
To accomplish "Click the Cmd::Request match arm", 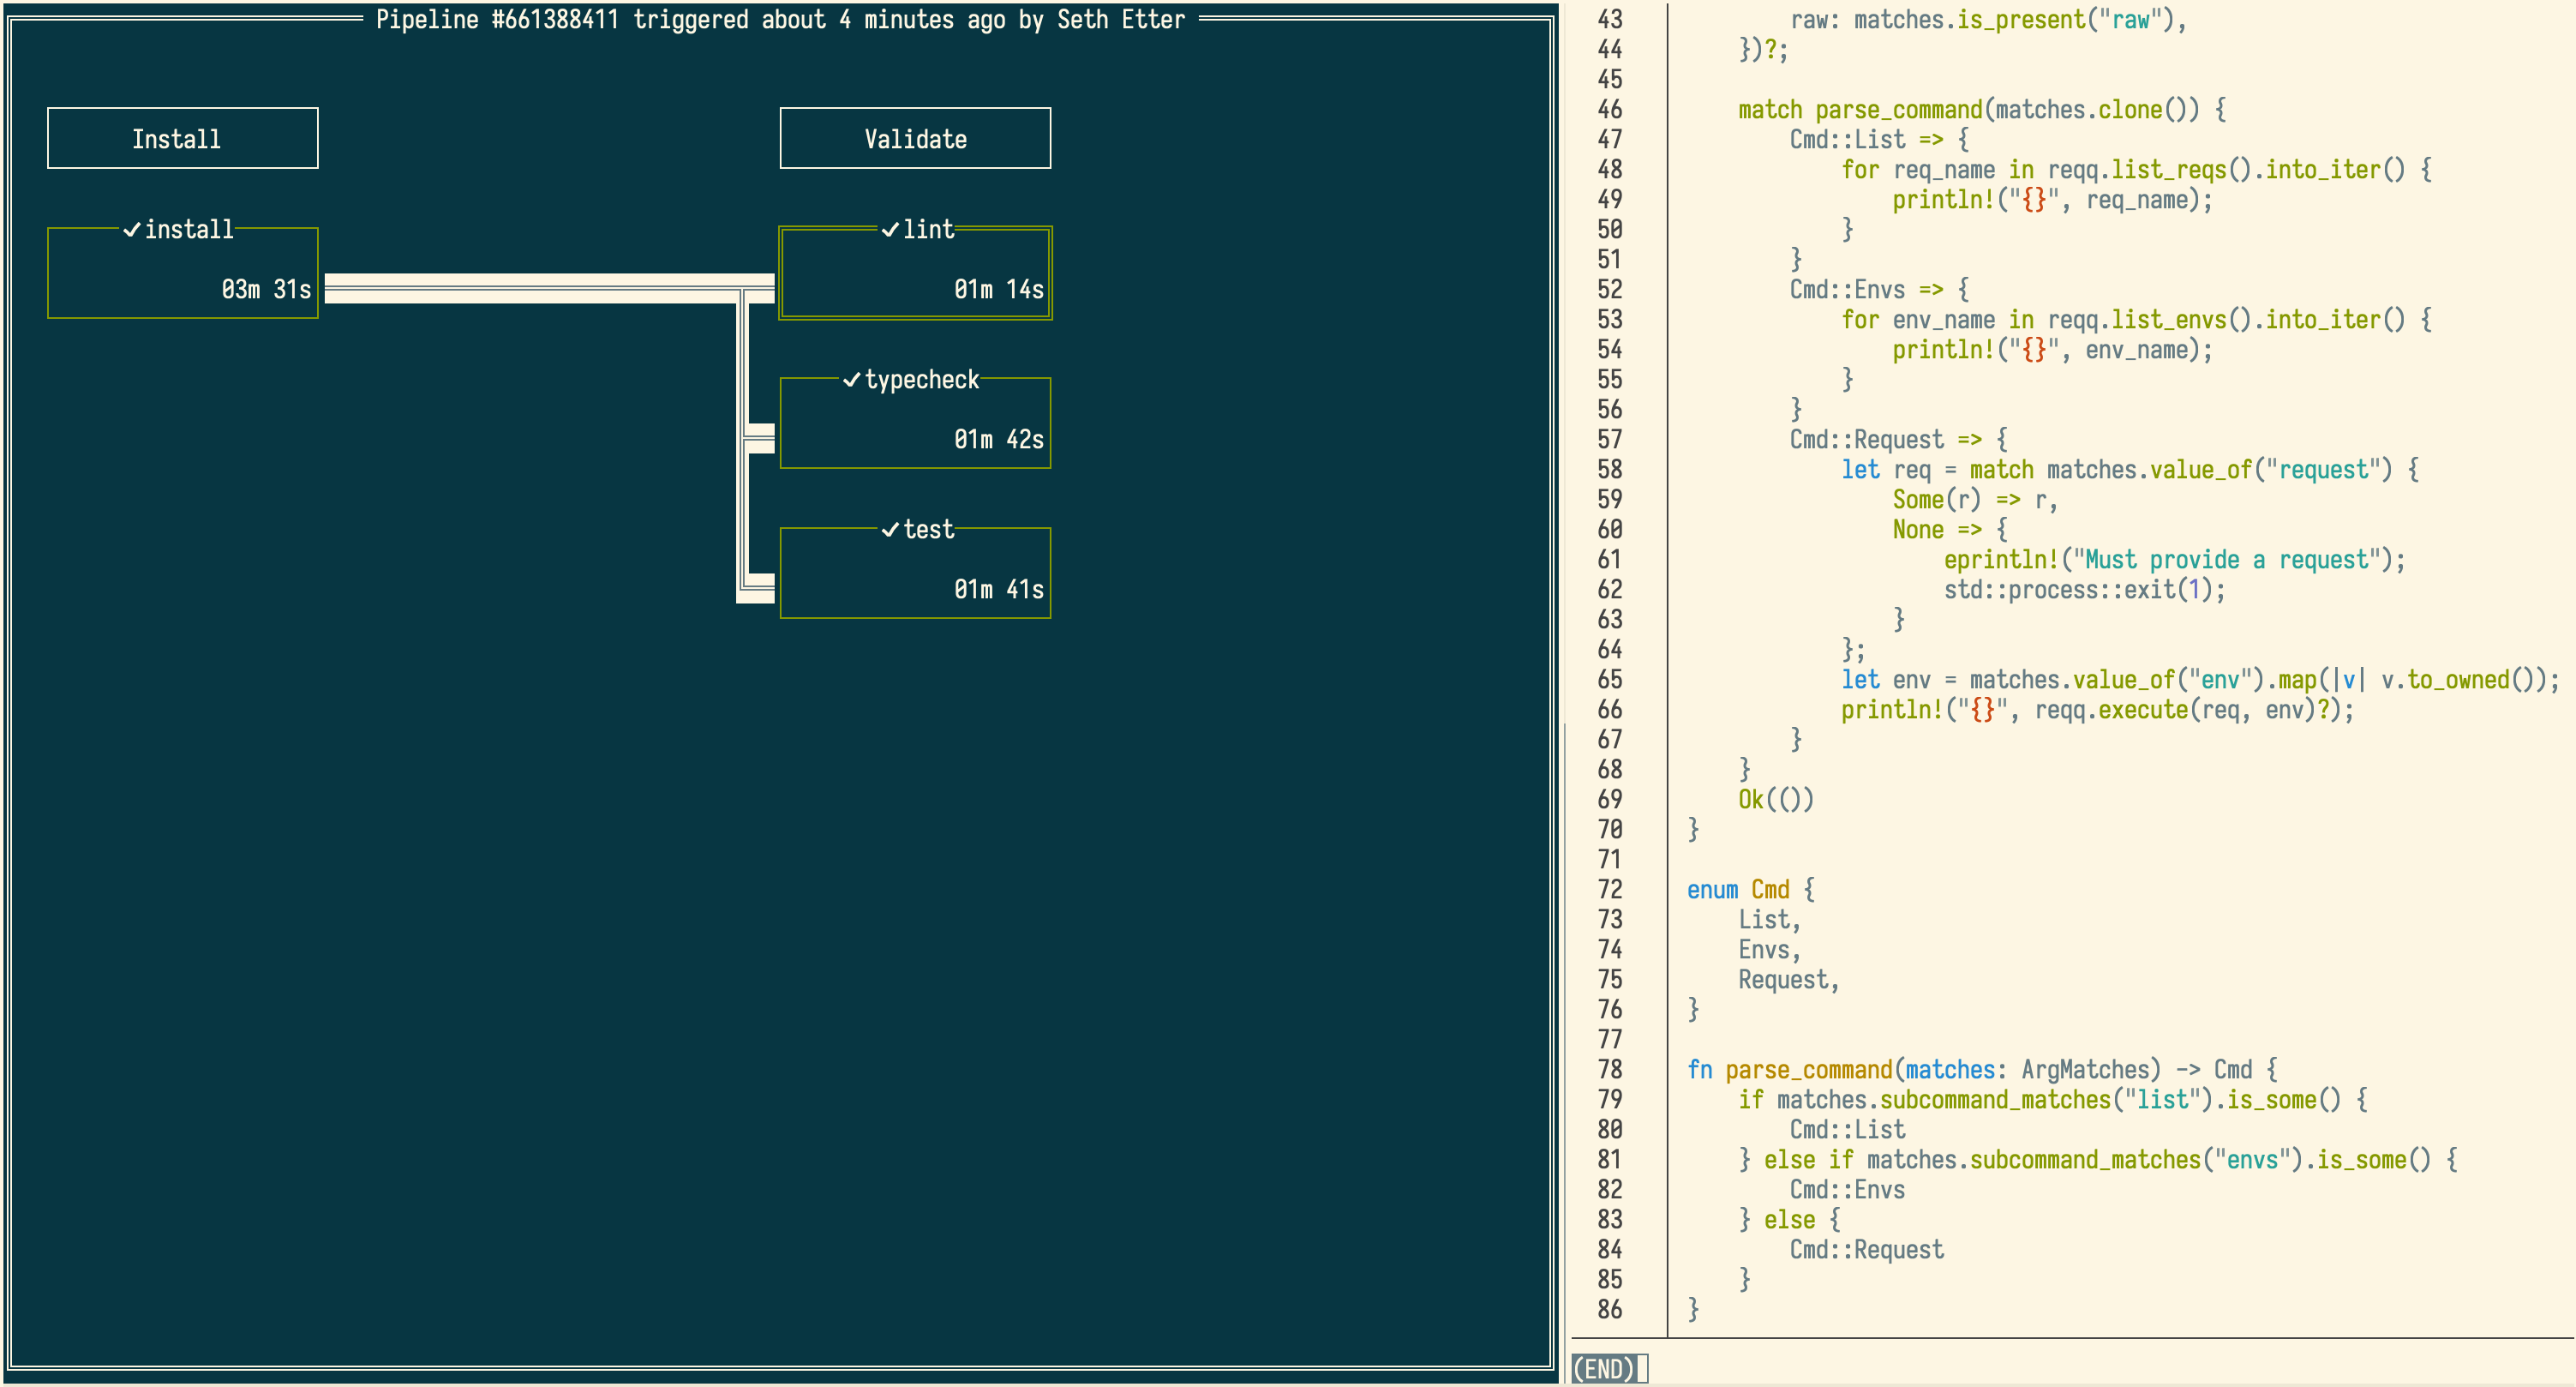I will tap(1866, 440).
